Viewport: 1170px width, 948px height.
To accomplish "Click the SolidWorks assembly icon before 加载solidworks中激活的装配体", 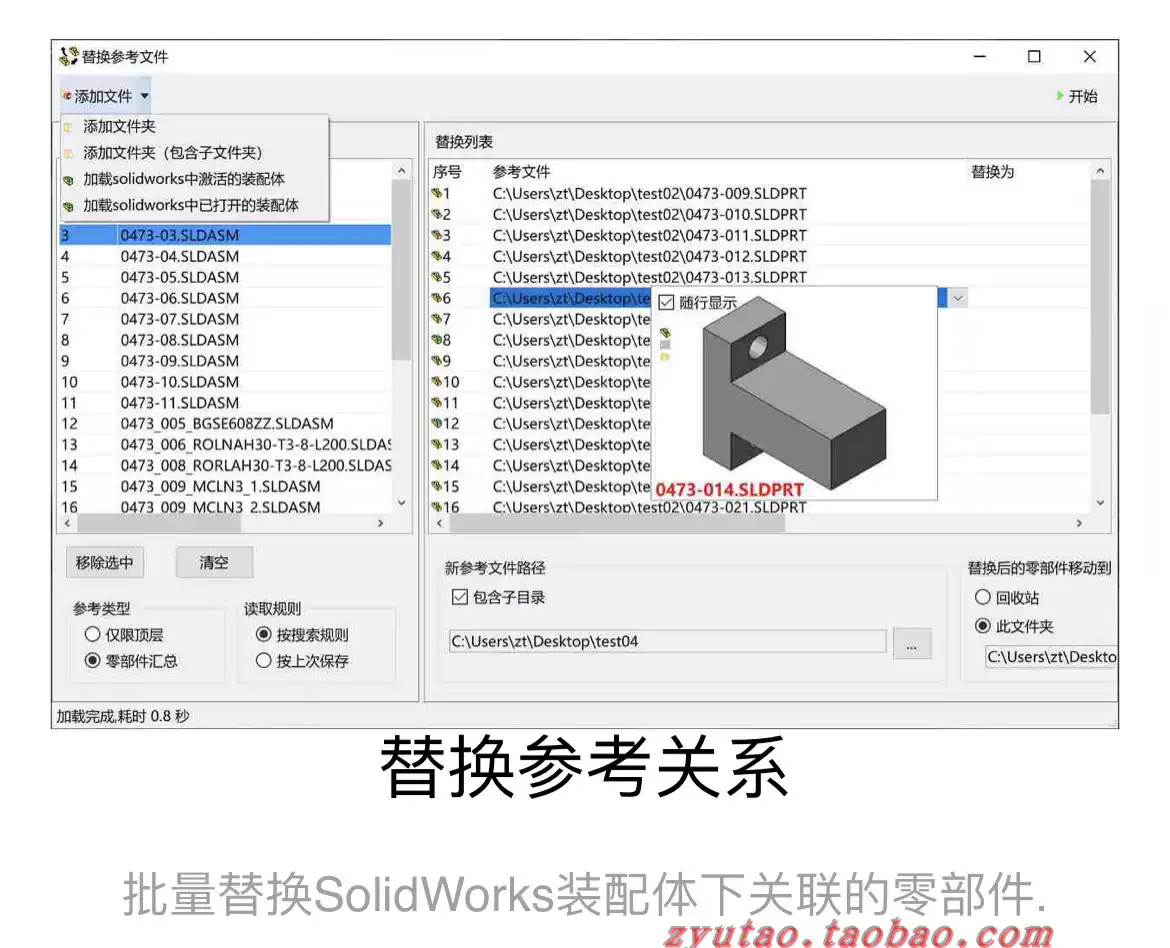I will click(x=68, y=178).
